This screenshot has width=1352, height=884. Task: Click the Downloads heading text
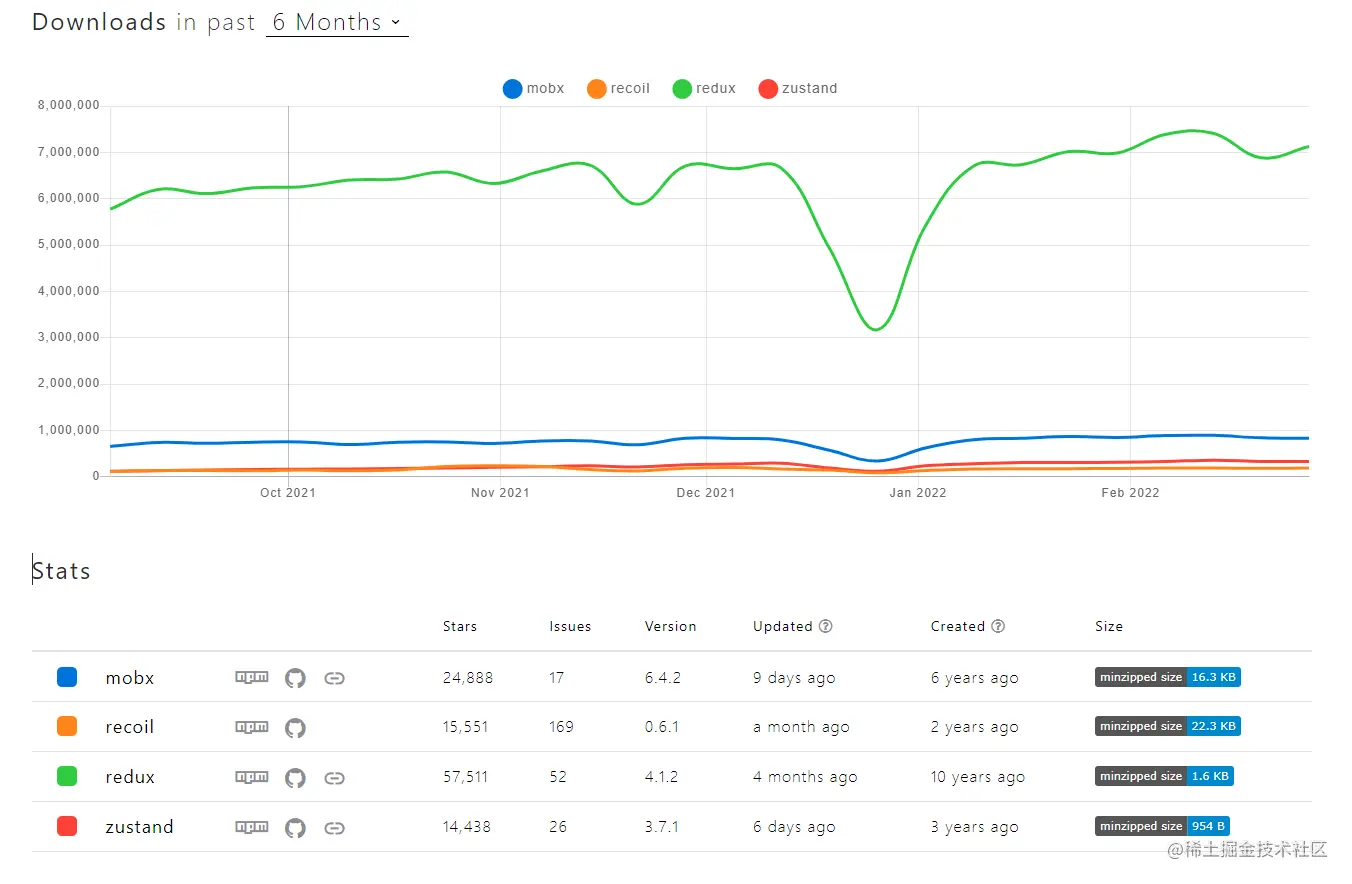(x=99, y=22)
